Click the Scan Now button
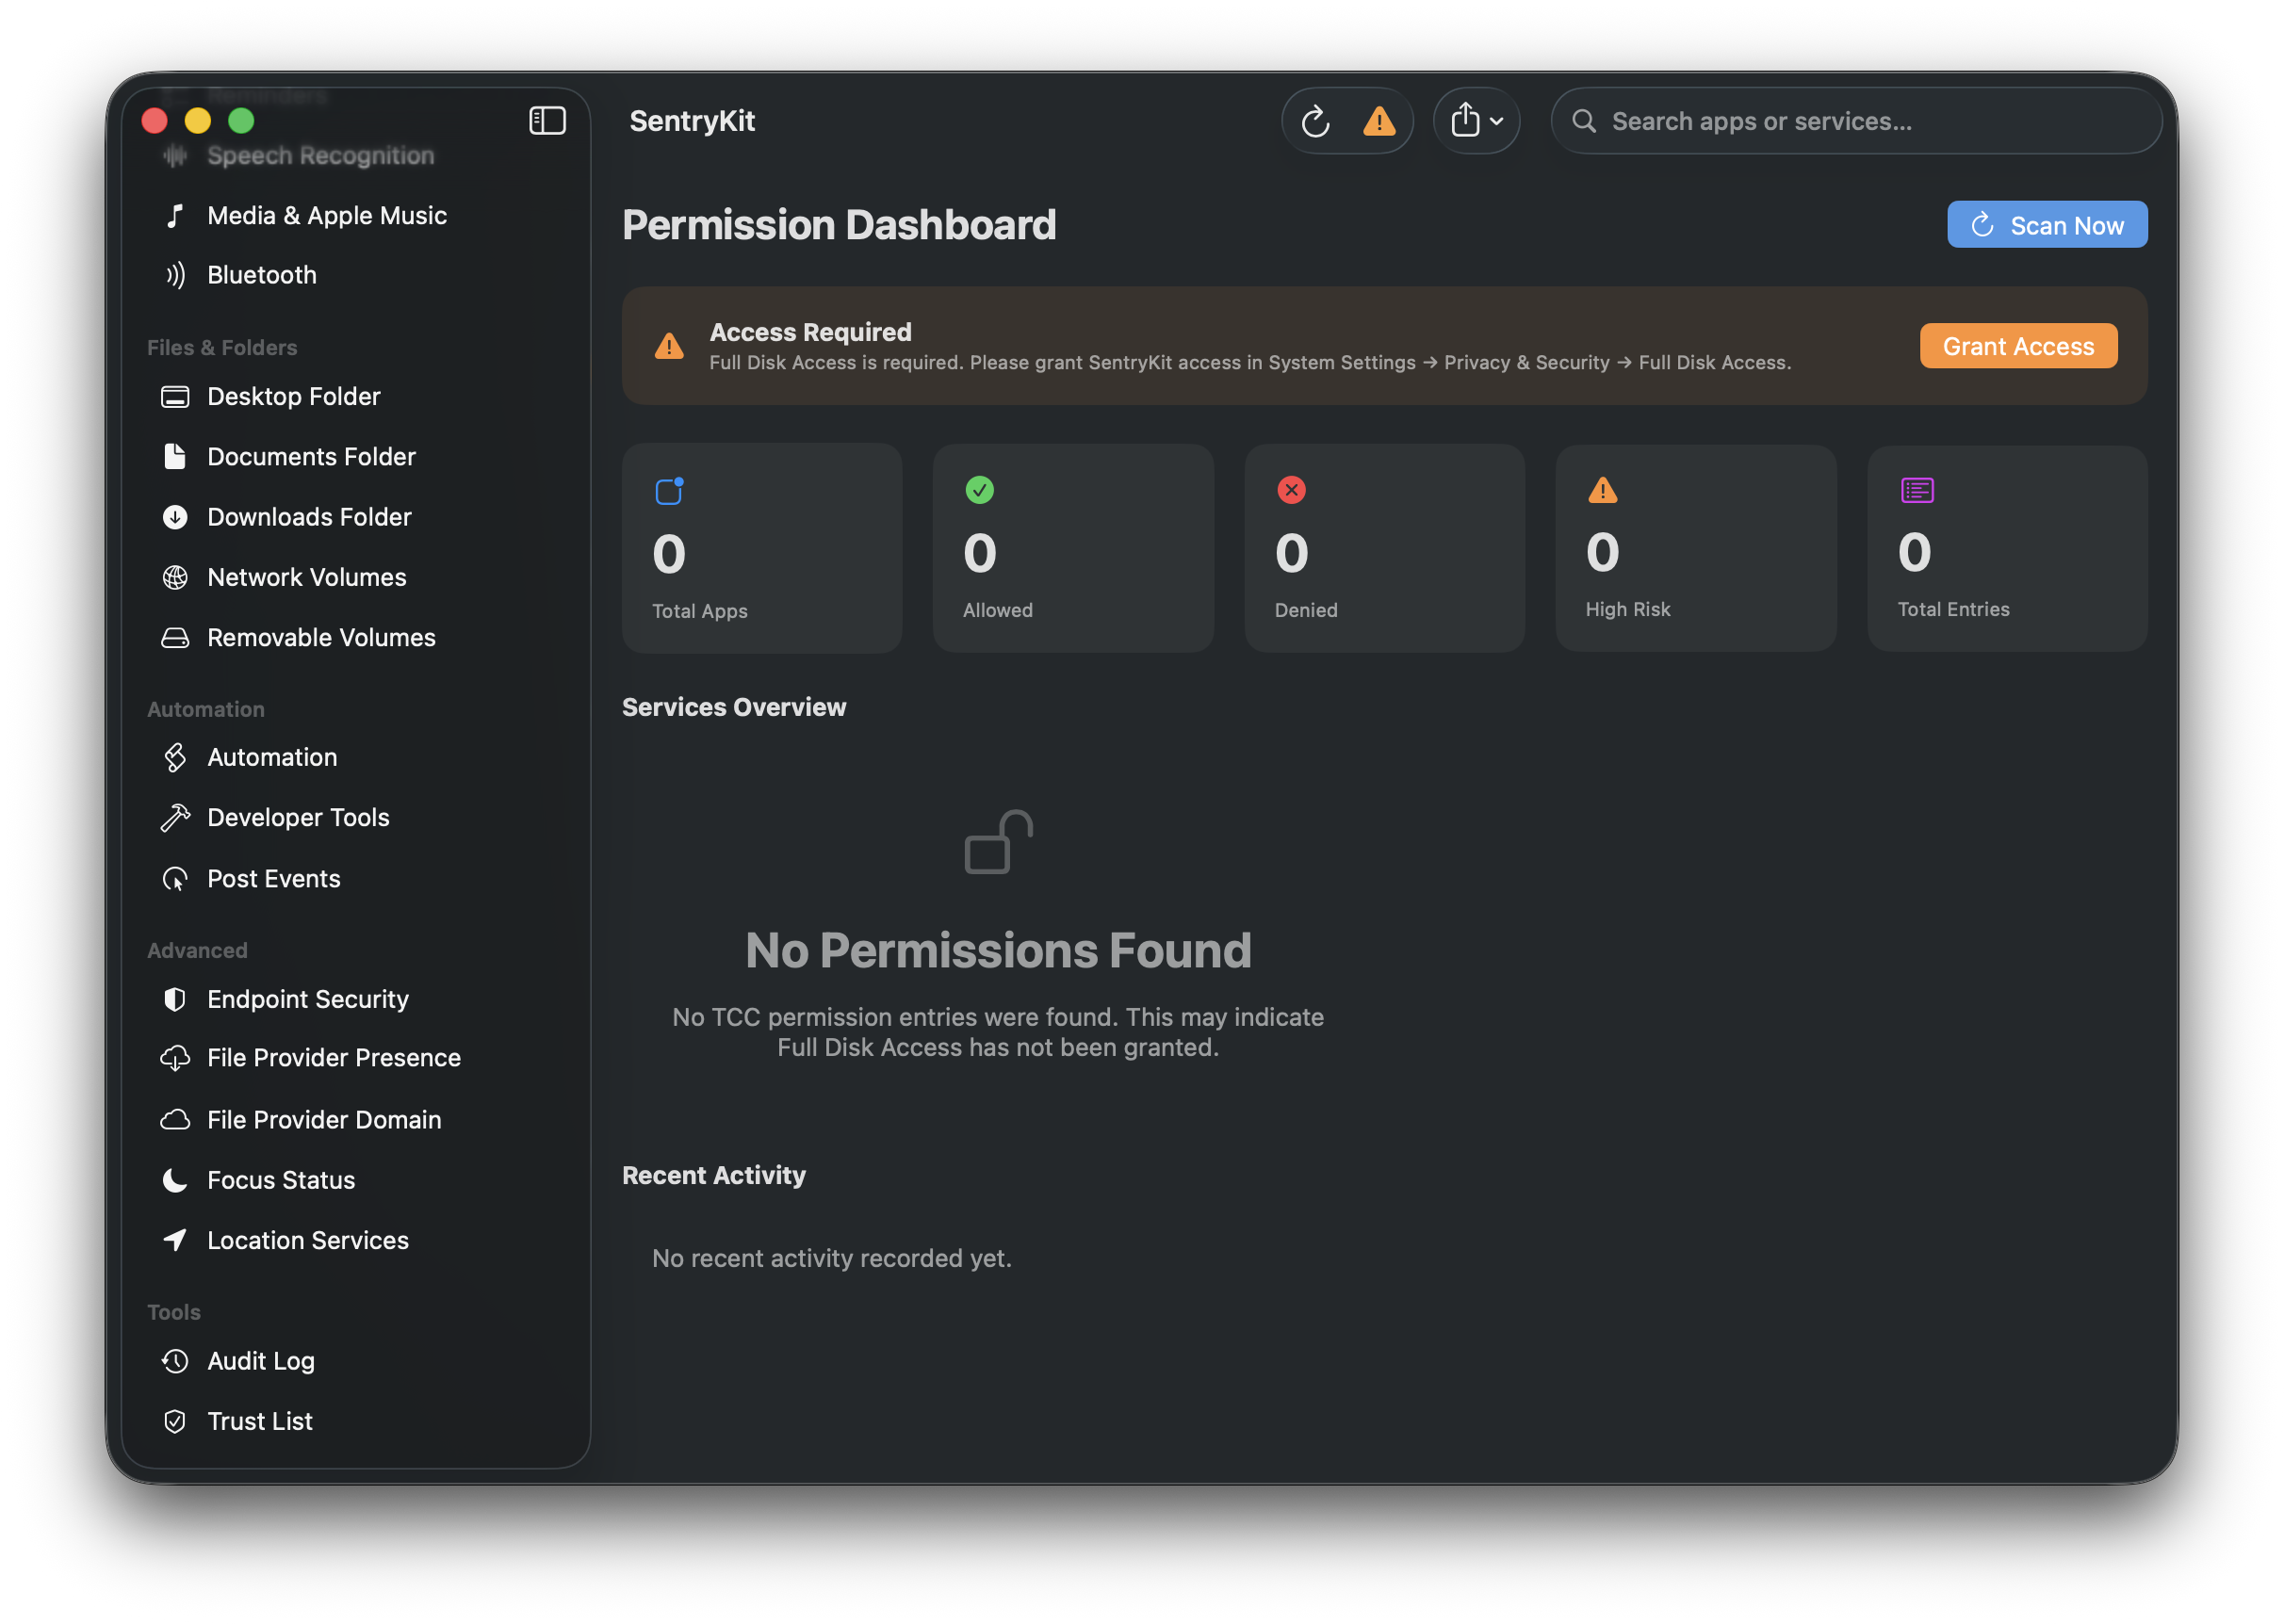The image size is (2284, 1624). tap(2046, 225)
